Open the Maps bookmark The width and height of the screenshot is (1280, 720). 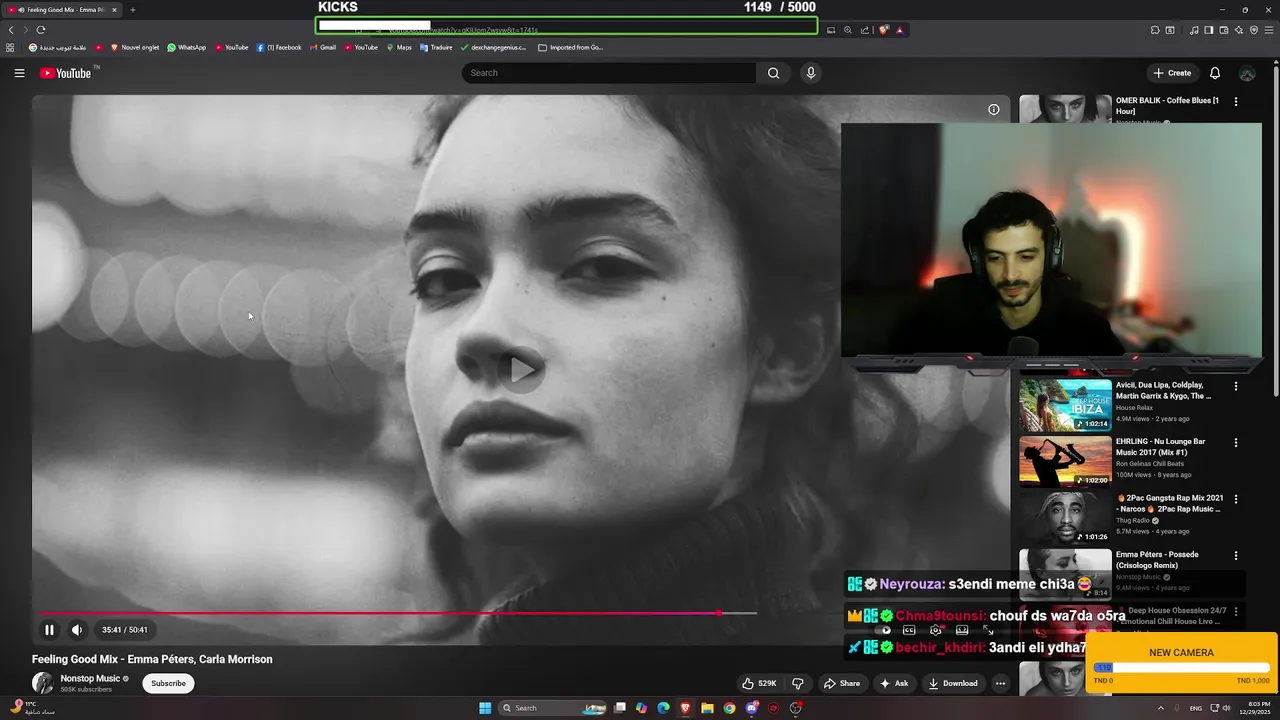point(398,47)
